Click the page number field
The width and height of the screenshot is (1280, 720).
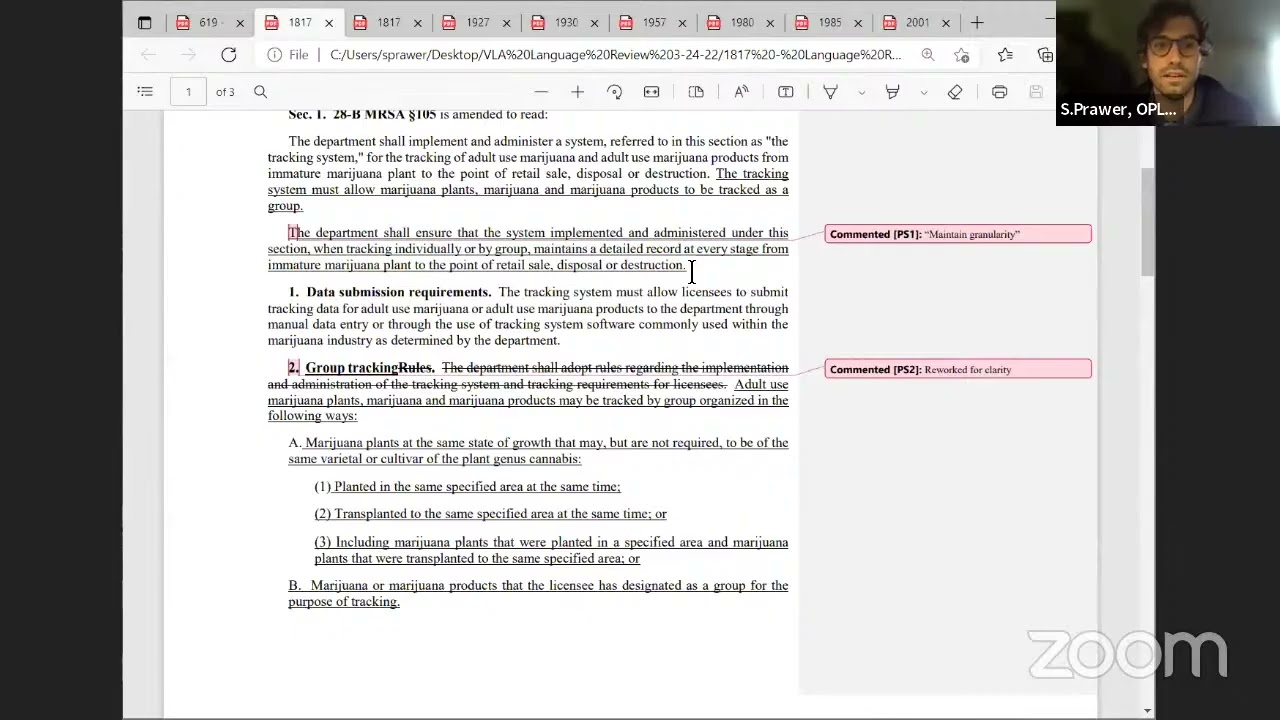pos(188,92)
